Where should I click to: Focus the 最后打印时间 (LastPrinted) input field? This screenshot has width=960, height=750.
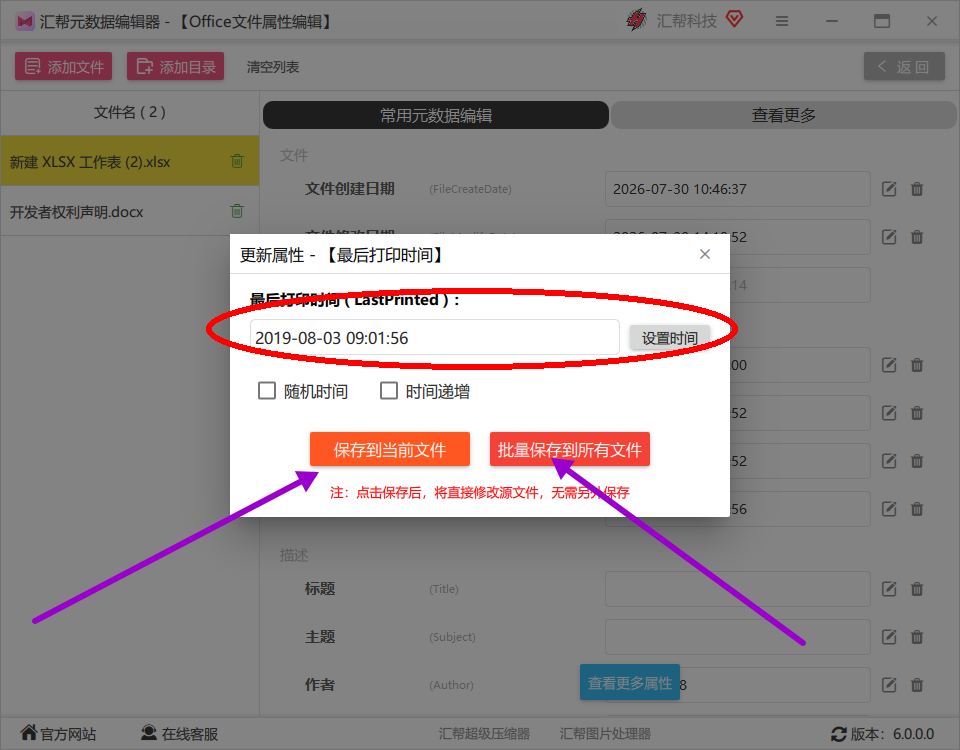point(435,337)
